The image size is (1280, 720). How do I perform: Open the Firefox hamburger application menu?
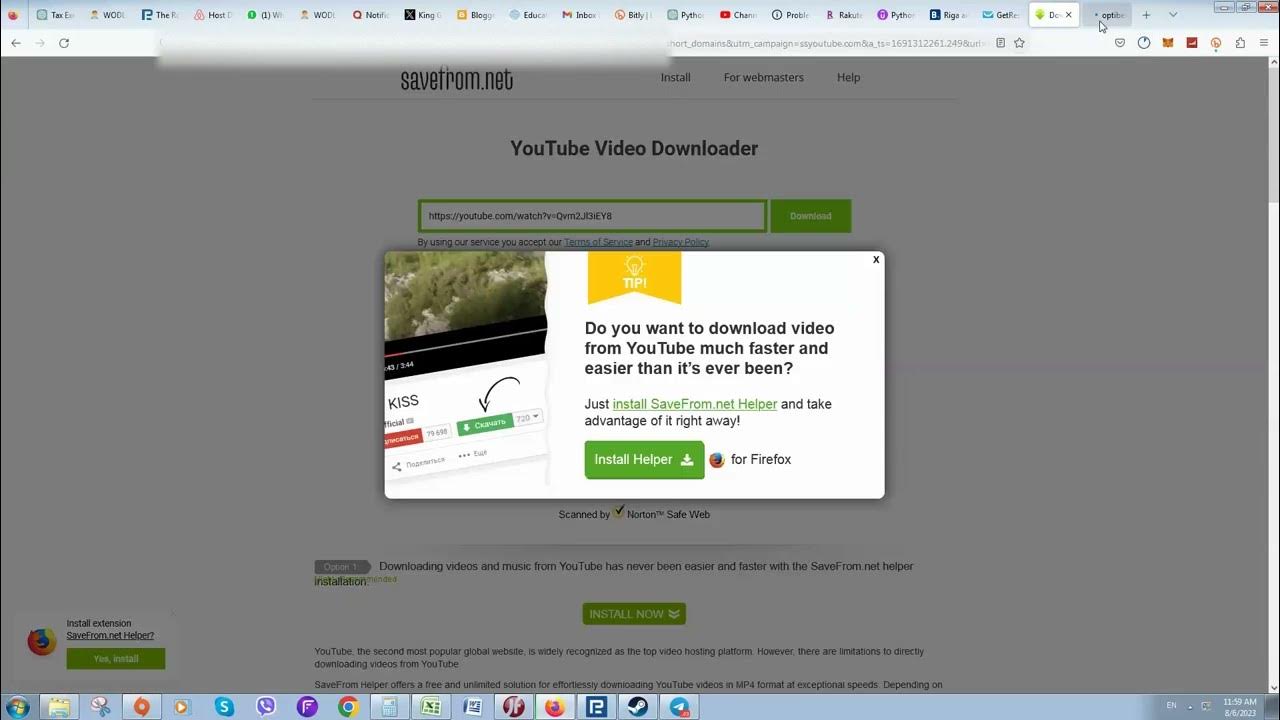pos(1264,43)
